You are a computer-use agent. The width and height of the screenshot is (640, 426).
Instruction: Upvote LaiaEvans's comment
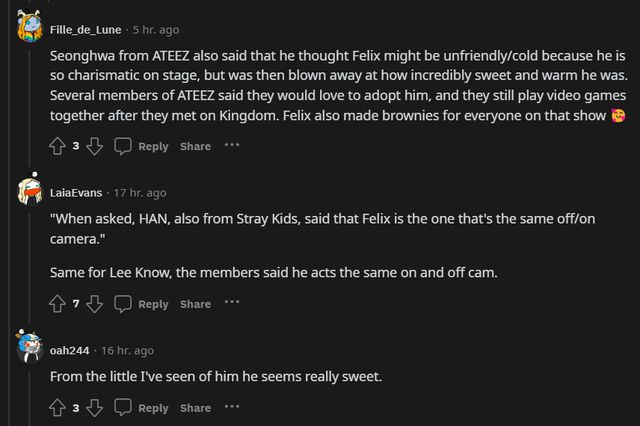click(x=58, y=304)
